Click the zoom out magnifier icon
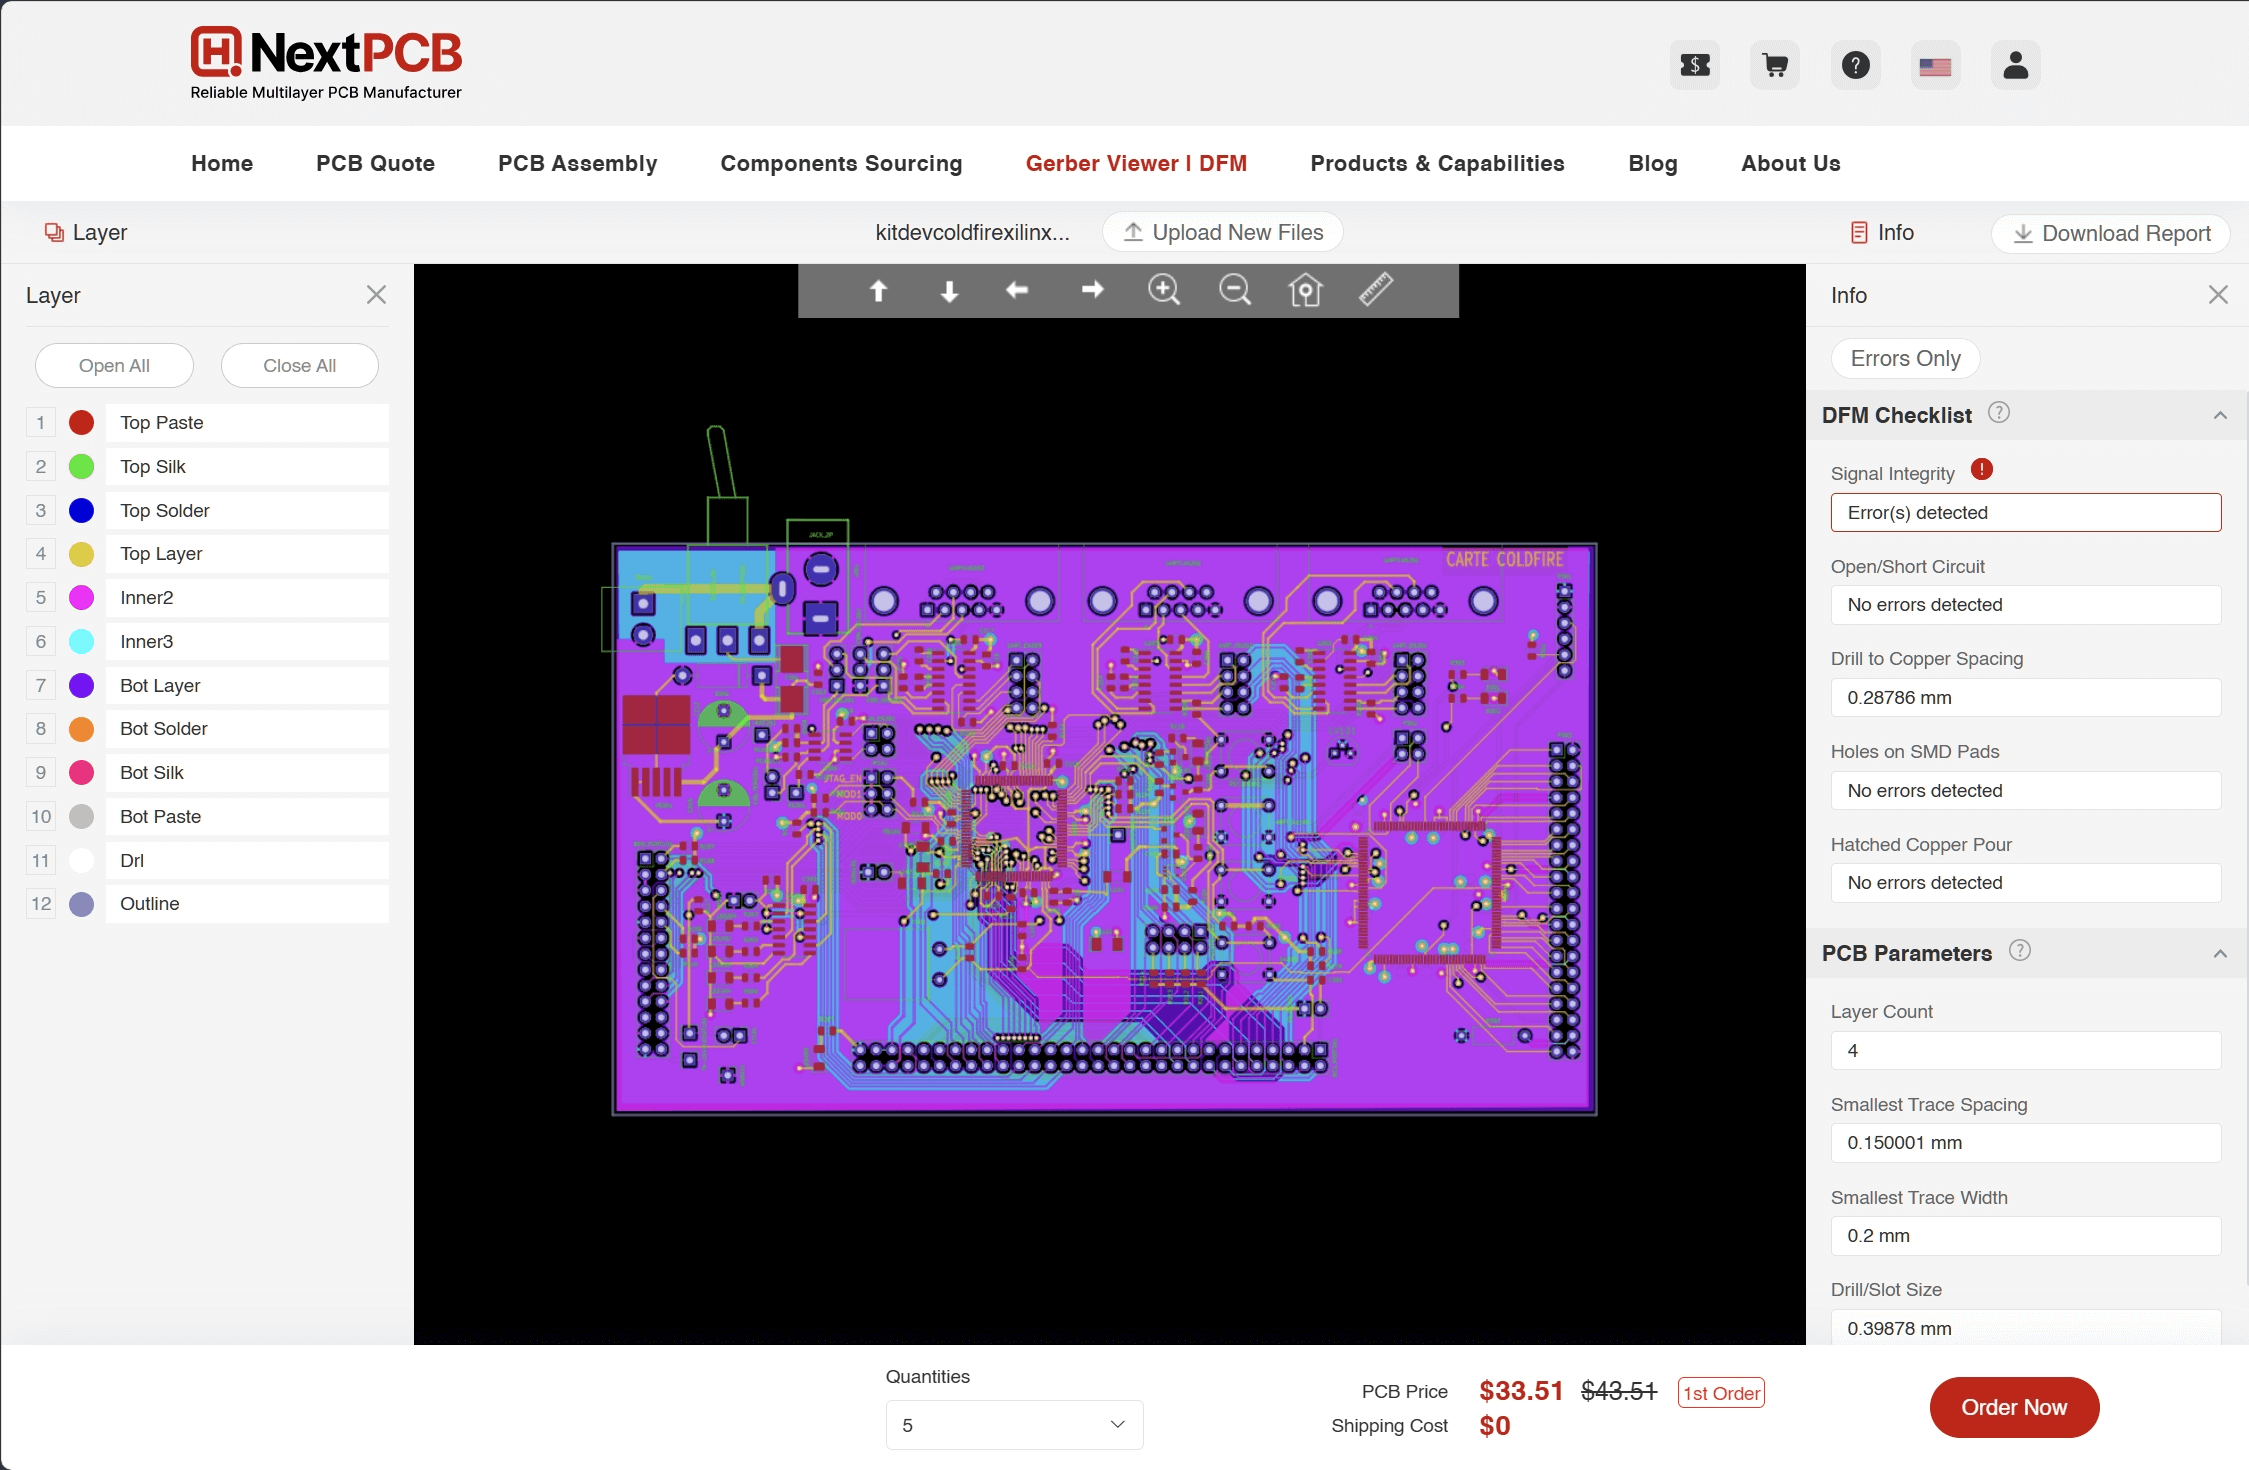Viewport: 2249px width, 1470px height. coord(1235,291)
